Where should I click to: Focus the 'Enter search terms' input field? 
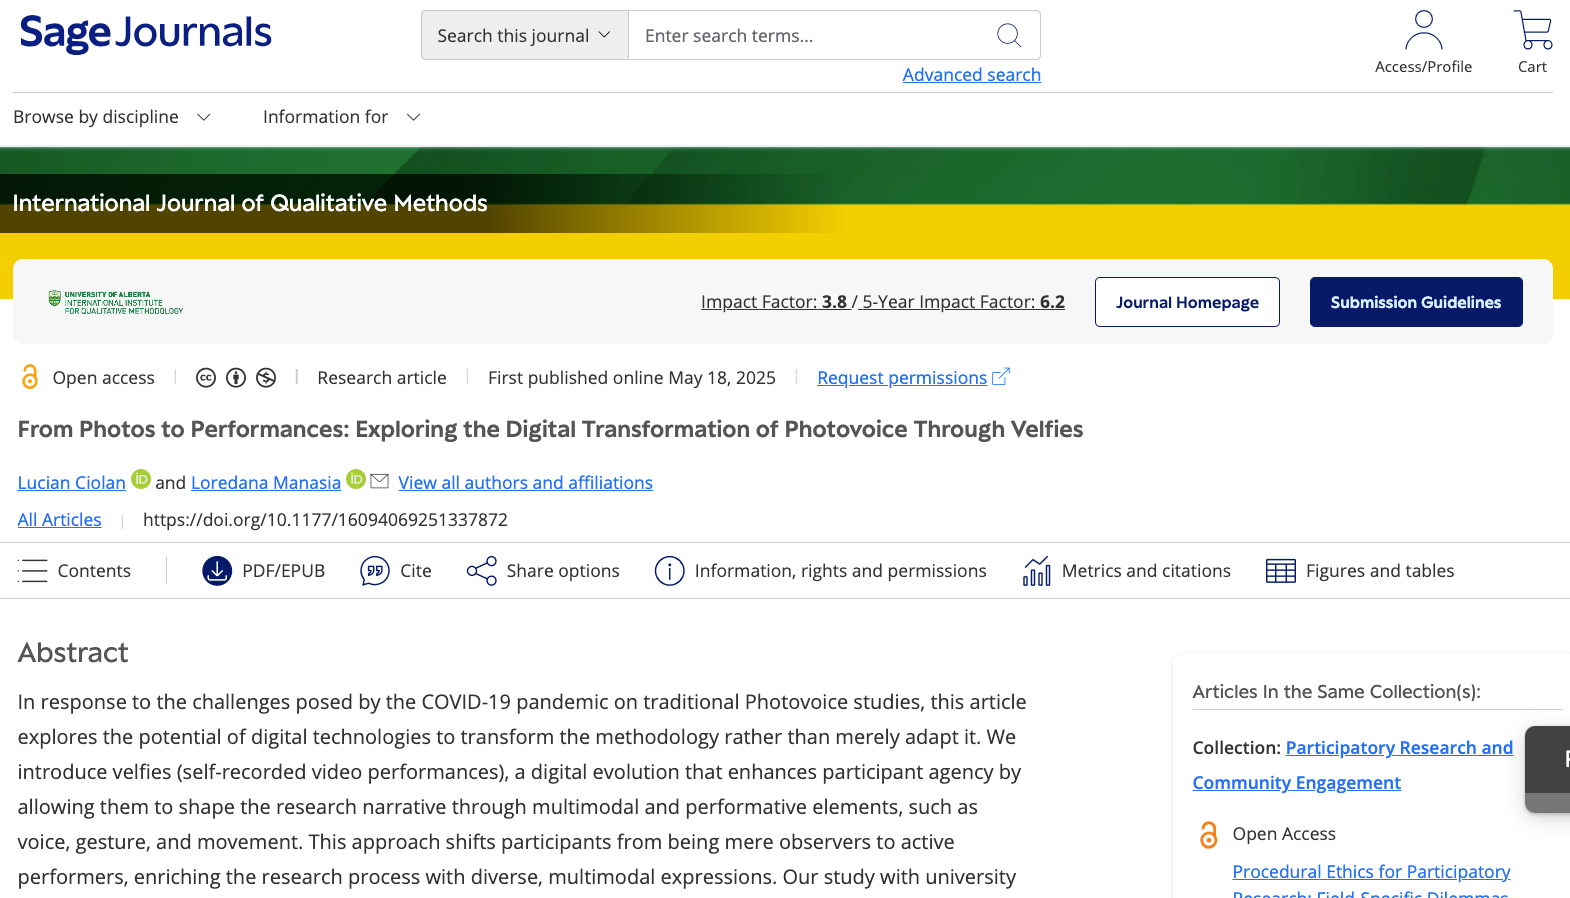(x=810, y=36)
